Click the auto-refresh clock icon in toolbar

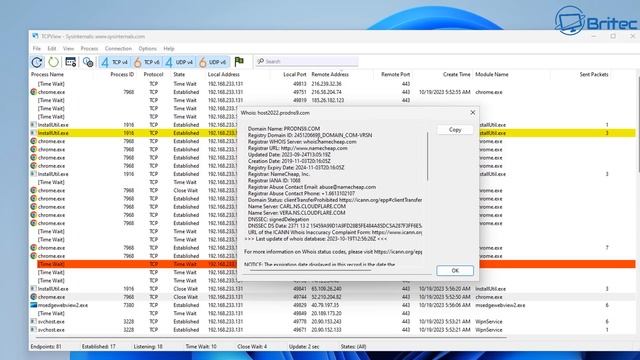37,62
